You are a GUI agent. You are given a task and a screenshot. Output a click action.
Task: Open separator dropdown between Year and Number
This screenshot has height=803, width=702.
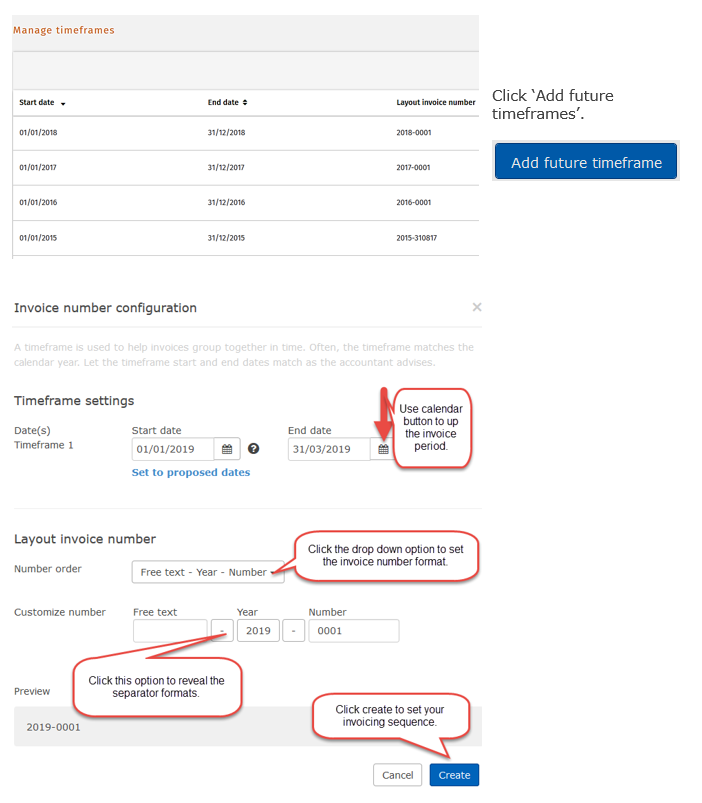pyautogui.click(x=293, y=631)
